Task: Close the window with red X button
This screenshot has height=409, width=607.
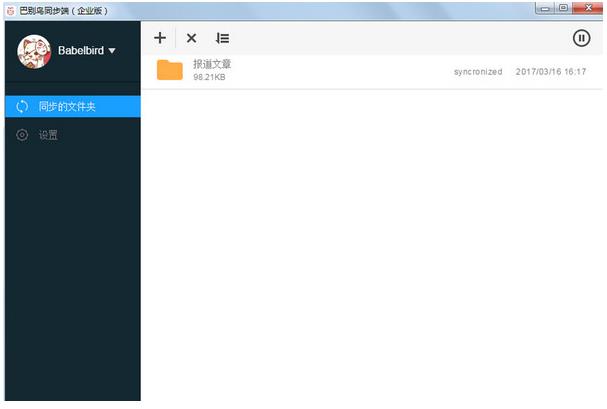Action: click(587, 8)
